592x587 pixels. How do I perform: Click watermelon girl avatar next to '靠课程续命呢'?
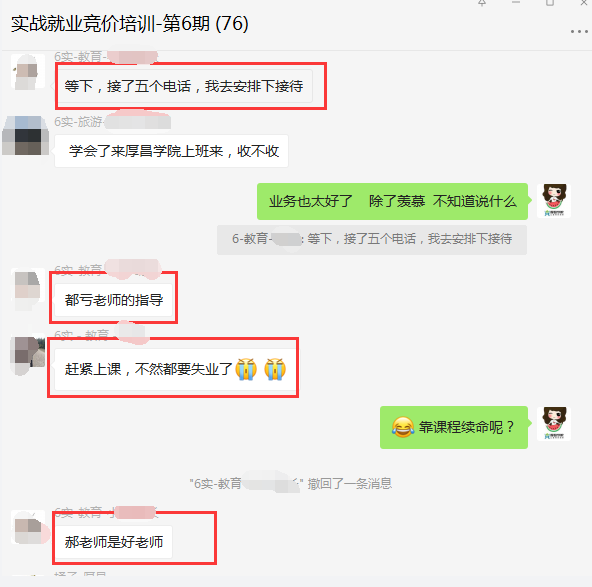tap(553, 424)
